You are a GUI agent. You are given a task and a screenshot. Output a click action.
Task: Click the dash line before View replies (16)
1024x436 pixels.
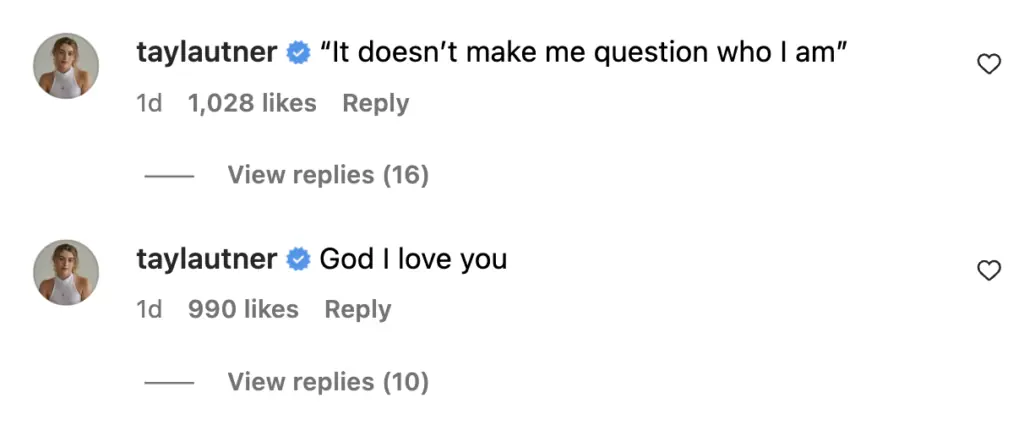[x=168, y=177]
